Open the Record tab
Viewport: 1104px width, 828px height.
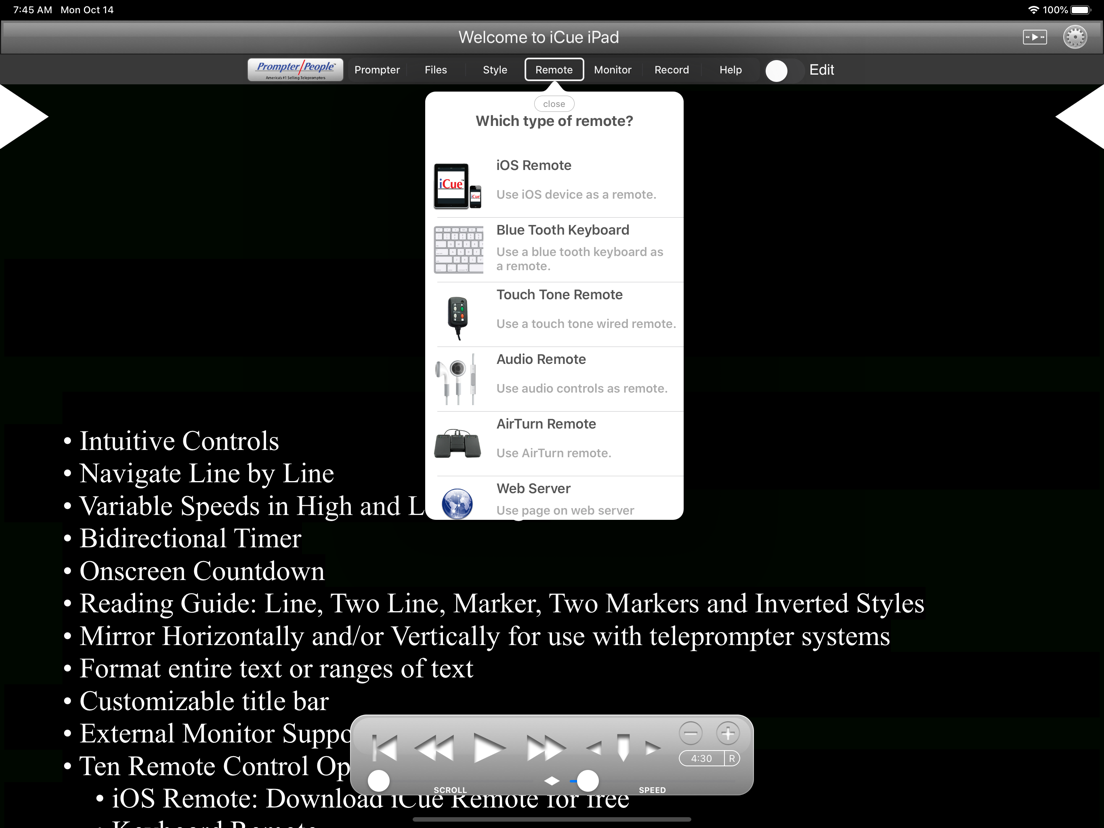(672, 70)
